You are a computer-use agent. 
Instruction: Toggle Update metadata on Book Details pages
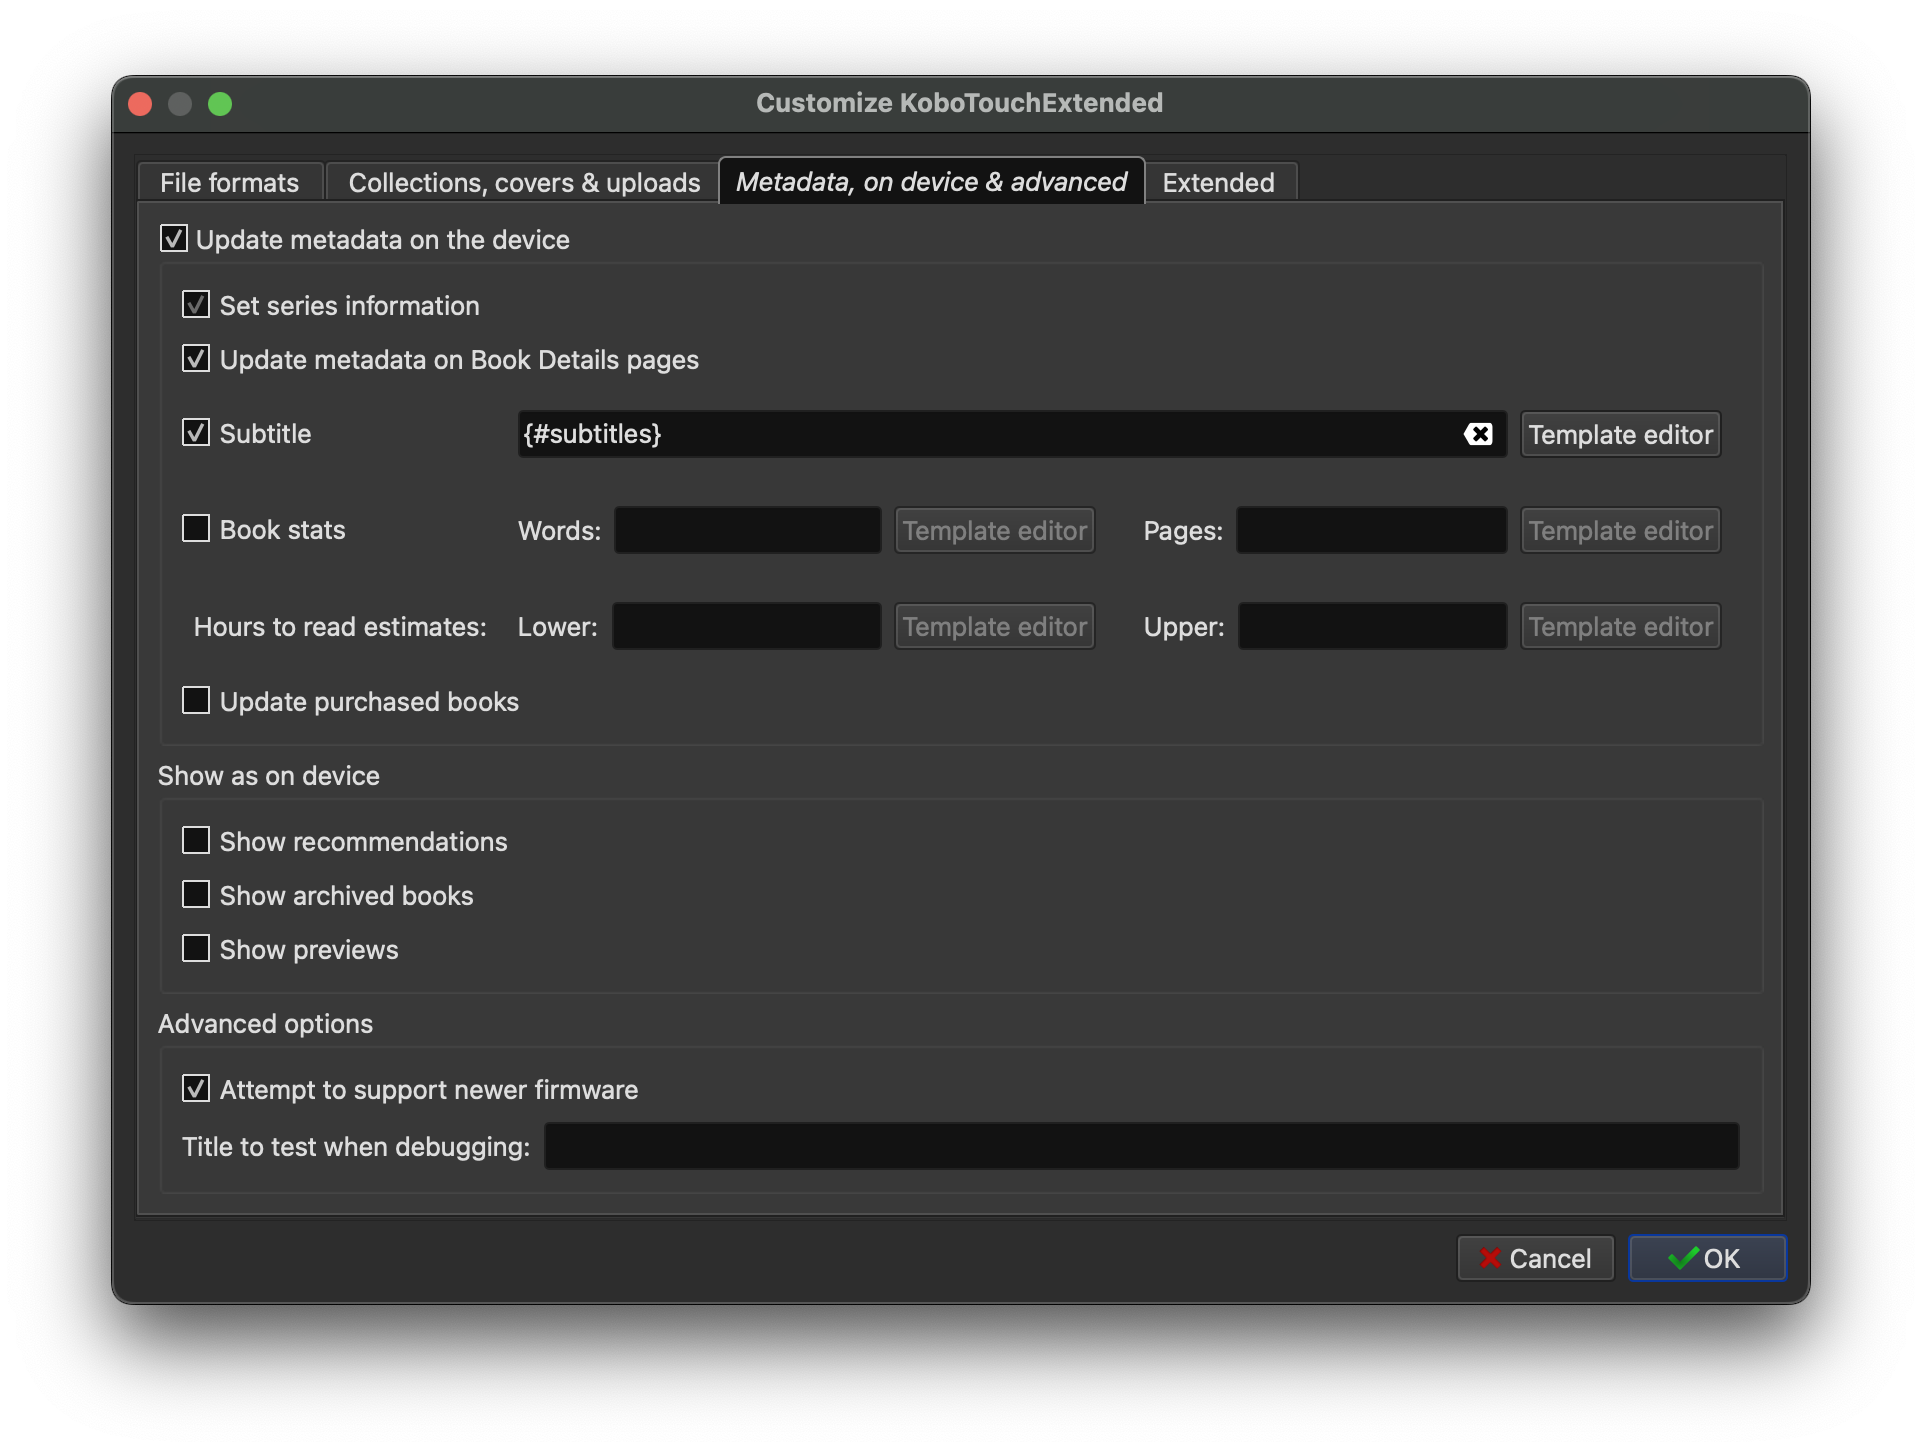(196, 359)
